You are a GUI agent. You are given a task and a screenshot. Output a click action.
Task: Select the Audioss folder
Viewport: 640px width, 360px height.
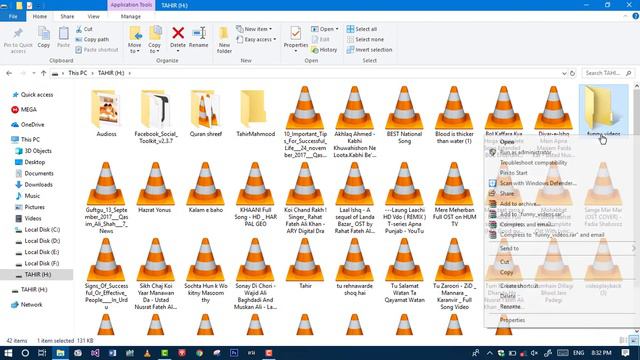[106, 113]
